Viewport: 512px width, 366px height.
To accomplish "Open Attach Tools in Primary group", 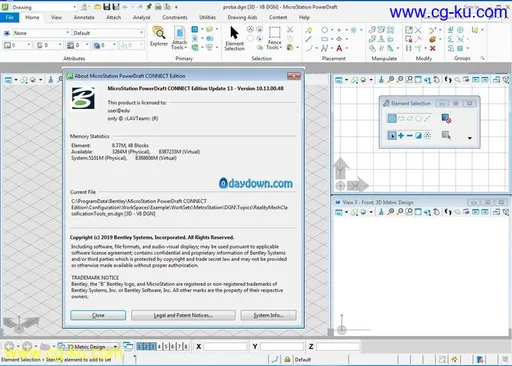I will coord(179,38).
